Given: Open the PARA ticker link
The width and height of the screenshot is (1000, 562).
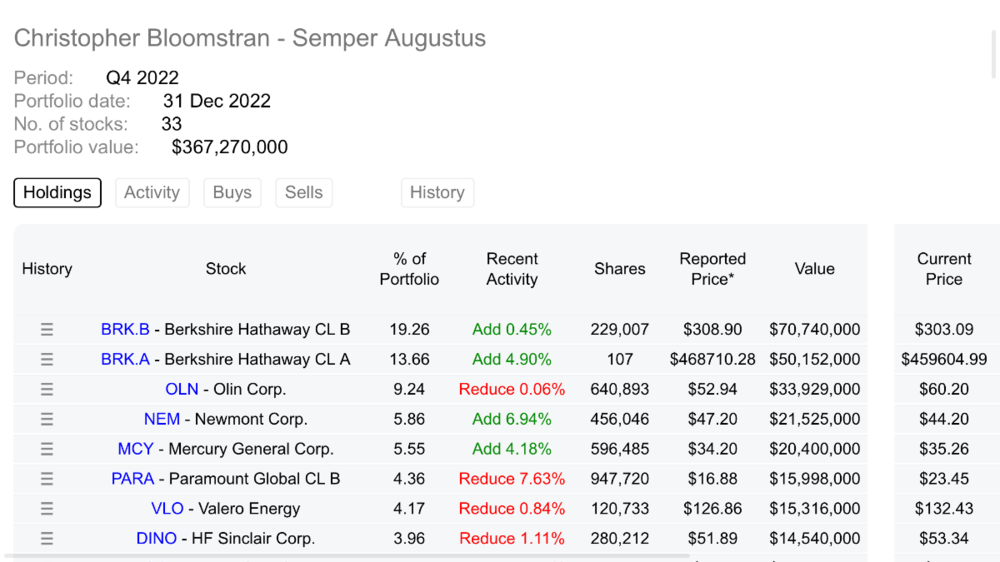Looking at the screenshot, I should [133, 478].
